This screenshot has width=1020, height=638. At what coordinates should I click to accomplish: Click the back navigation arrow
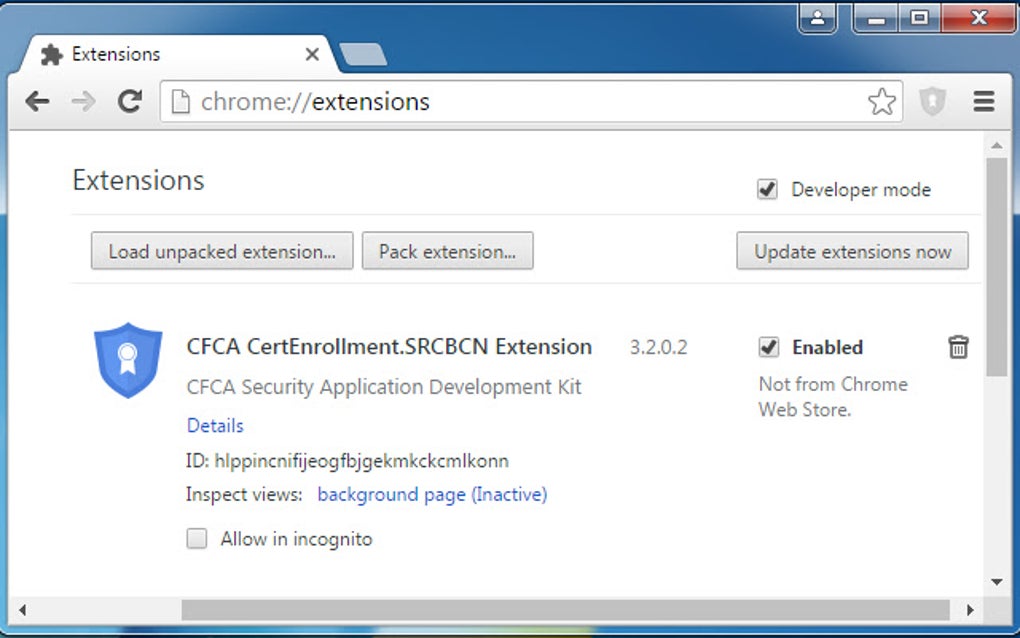click(37, 101)
